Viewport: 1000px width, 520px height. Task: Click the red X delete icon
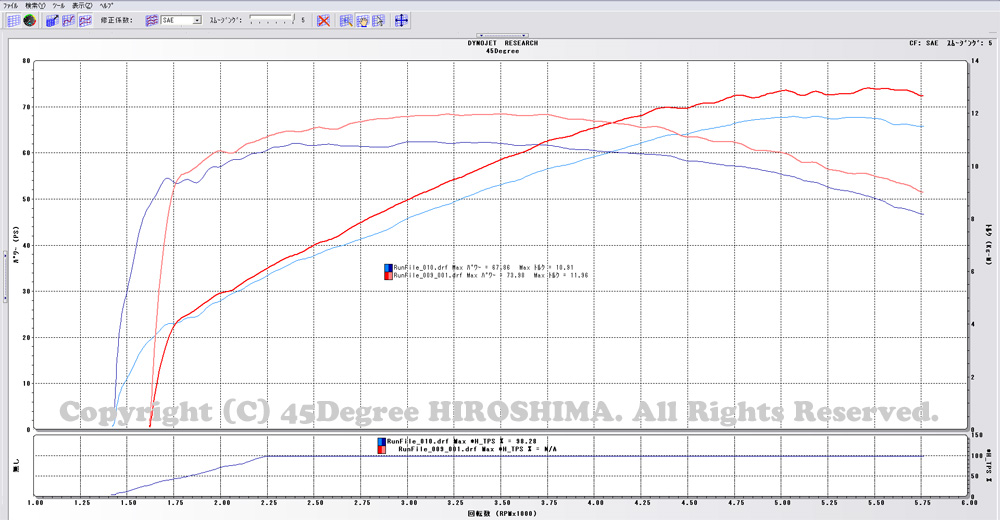point(324,20)
